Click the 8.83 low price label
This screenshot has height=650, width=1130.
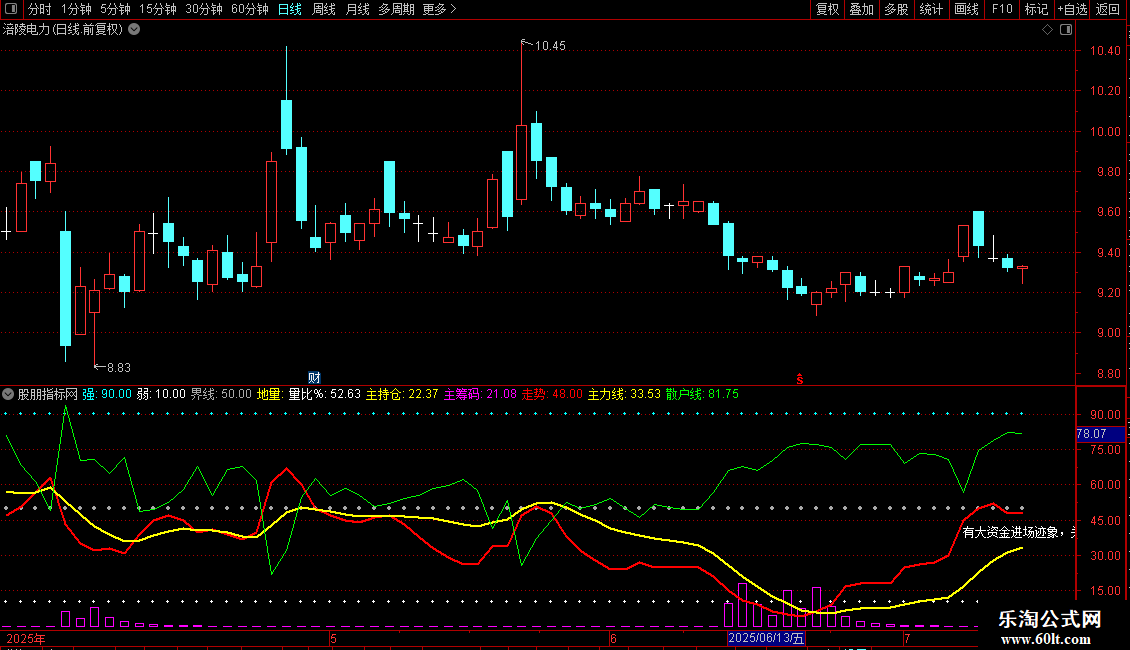pyautogui.click(x=119, y=368)
